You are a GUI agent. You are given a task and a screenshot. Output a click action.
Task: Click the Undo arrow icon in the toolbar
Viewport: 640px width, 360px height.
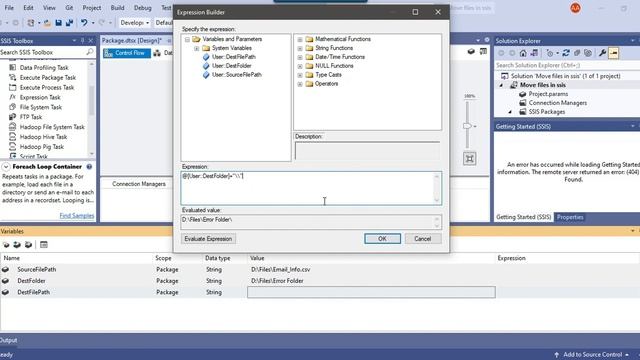[84, 23]
